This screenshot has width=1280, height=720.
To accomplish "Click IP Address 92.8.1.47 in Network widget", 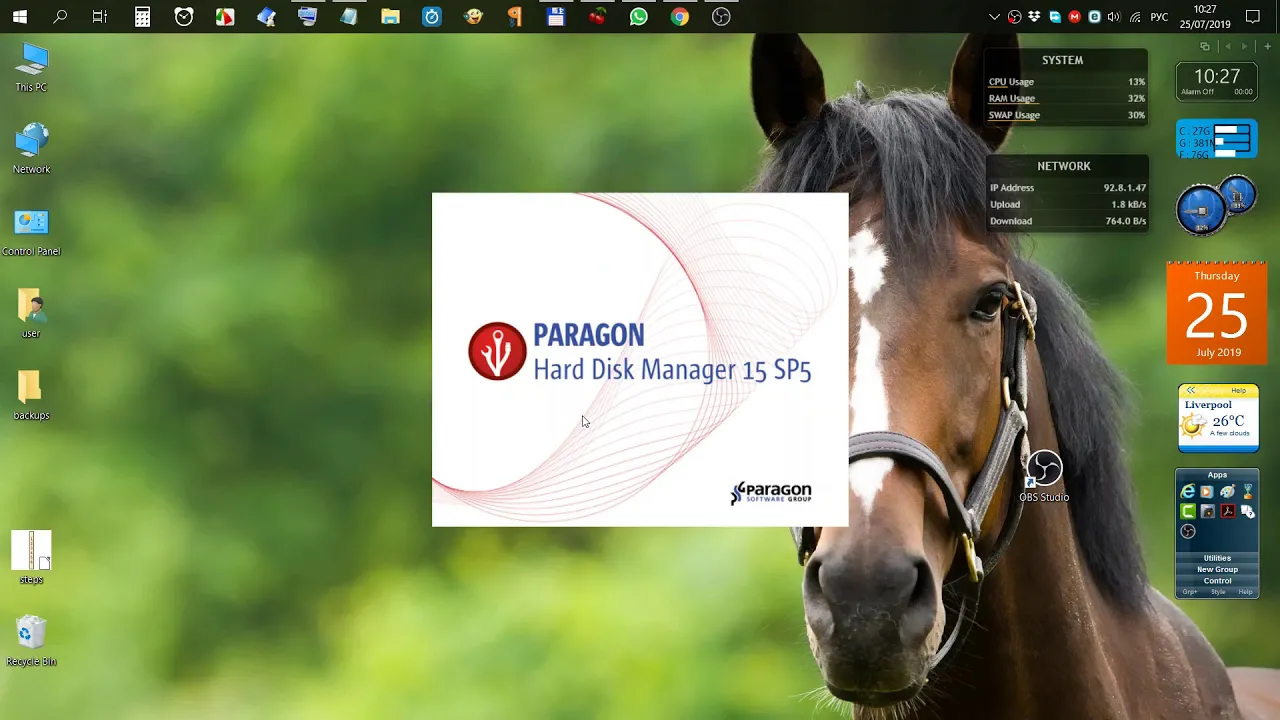I will 1067,188.
